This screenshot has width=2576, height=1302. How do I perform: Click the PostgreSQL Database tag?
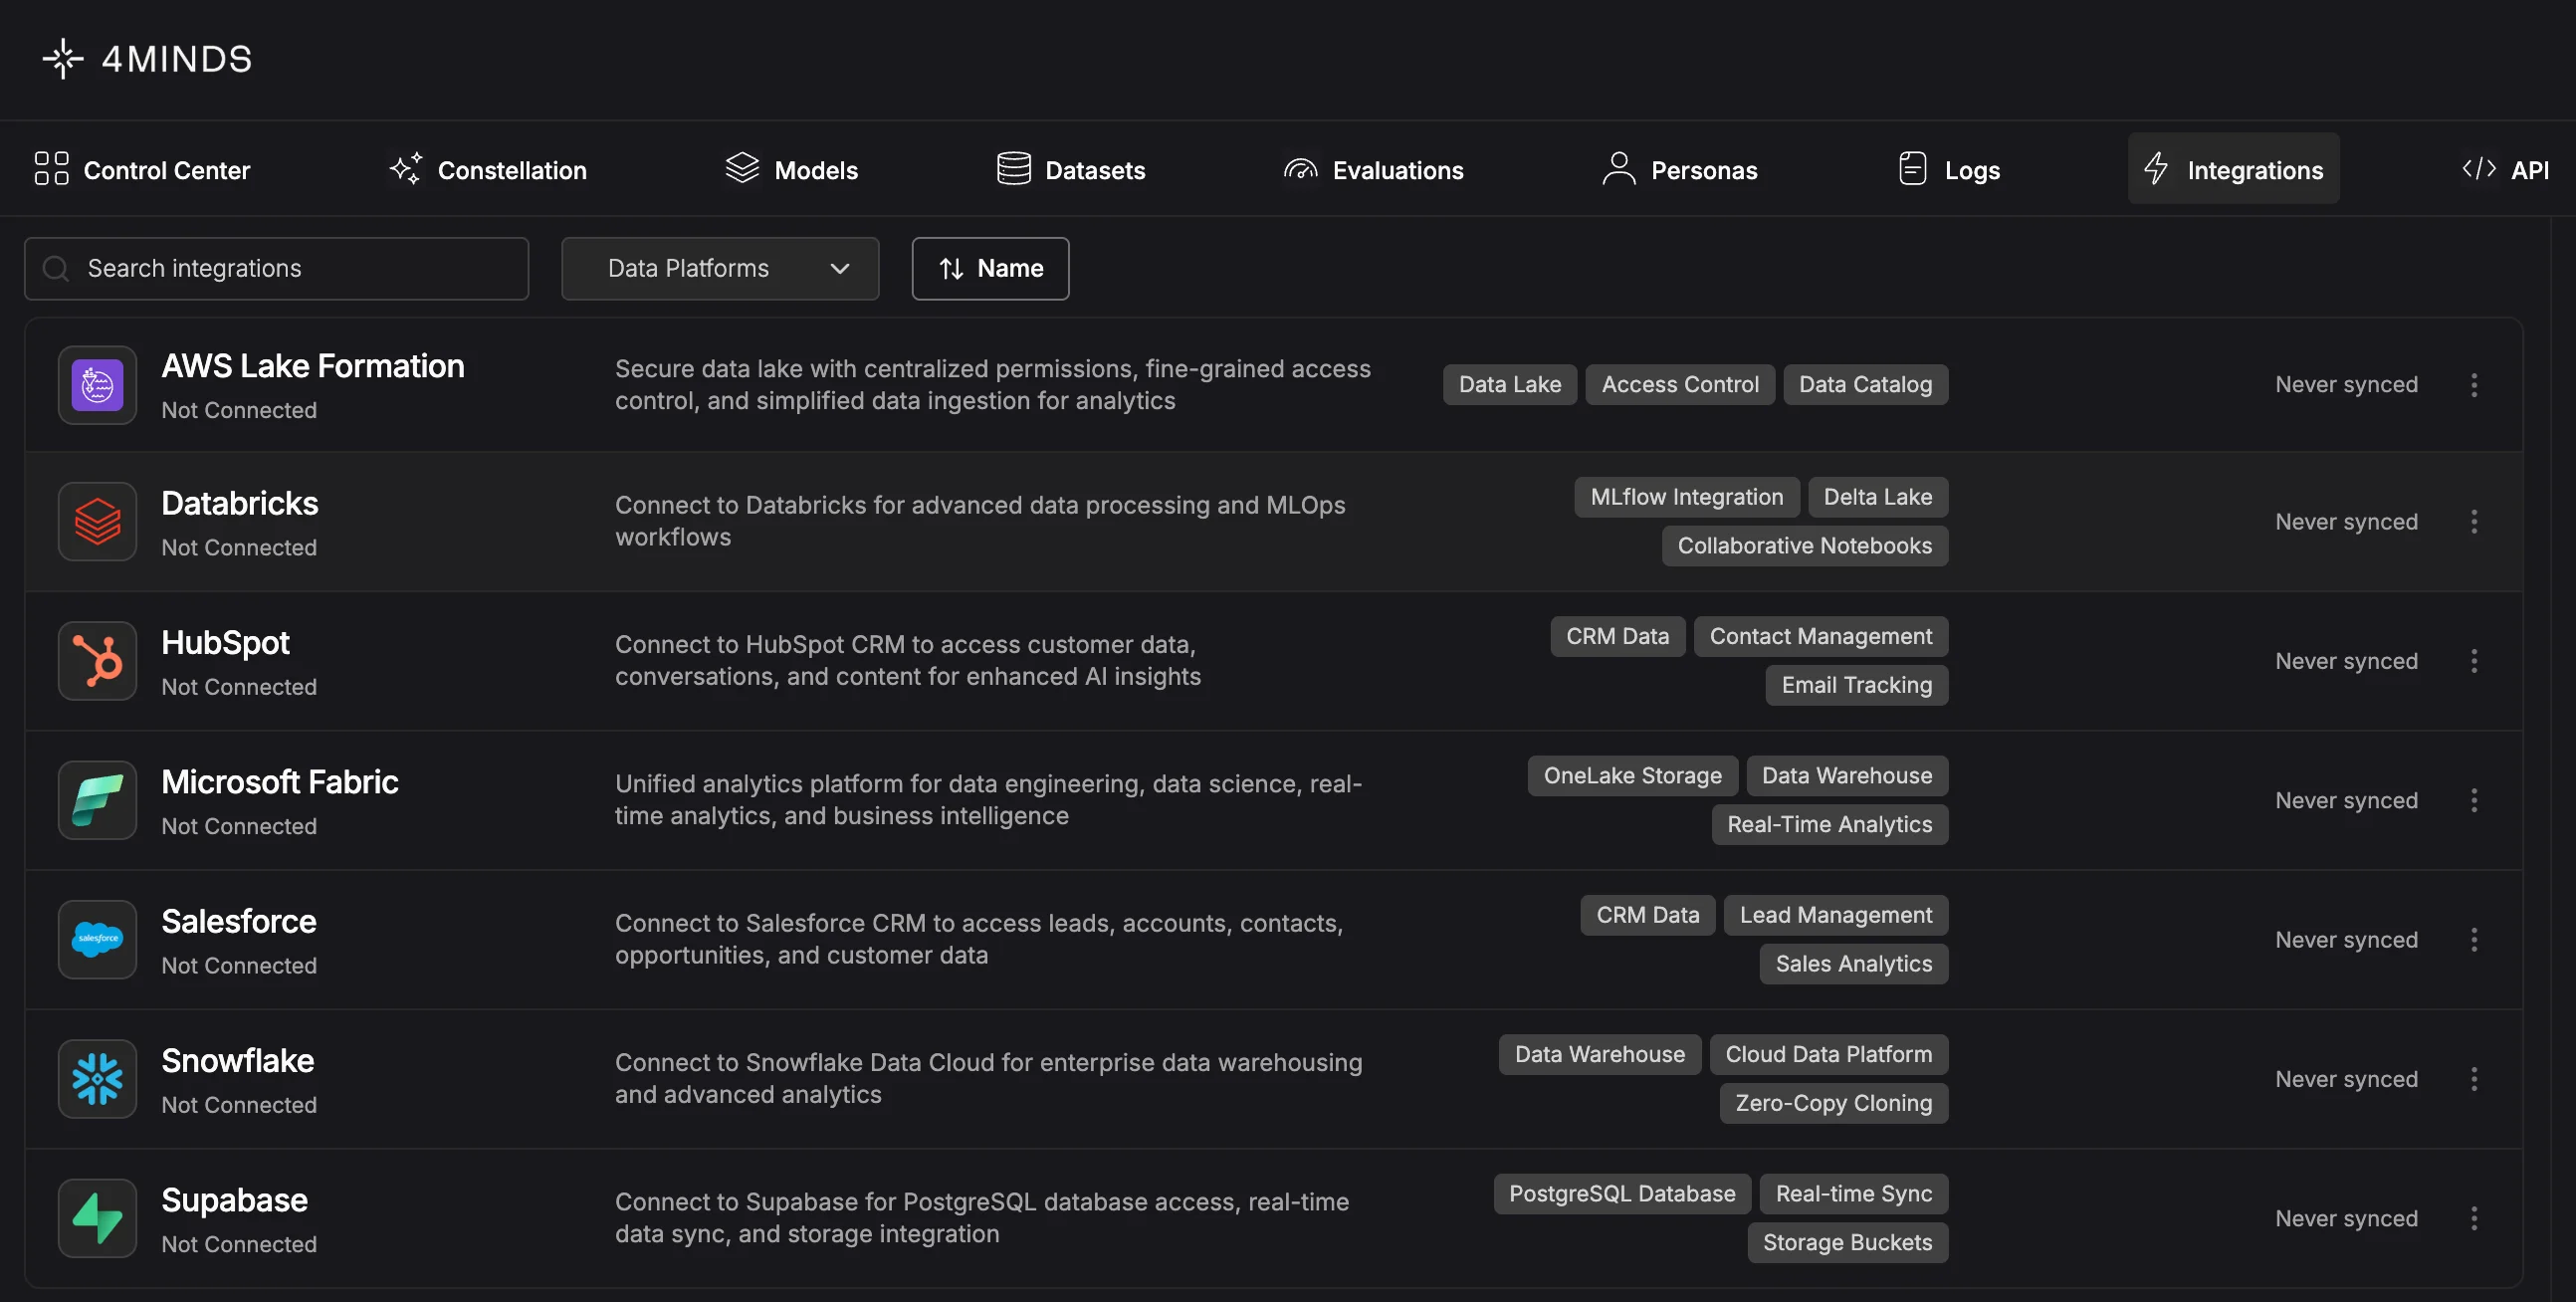[1622, 1193]
